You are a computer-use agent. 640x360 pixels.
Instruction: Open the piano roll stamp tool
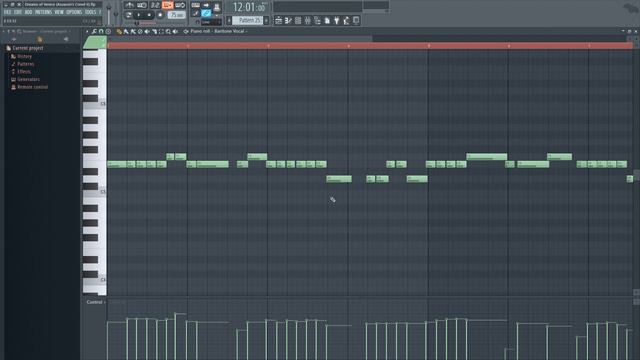pos(108,31)
